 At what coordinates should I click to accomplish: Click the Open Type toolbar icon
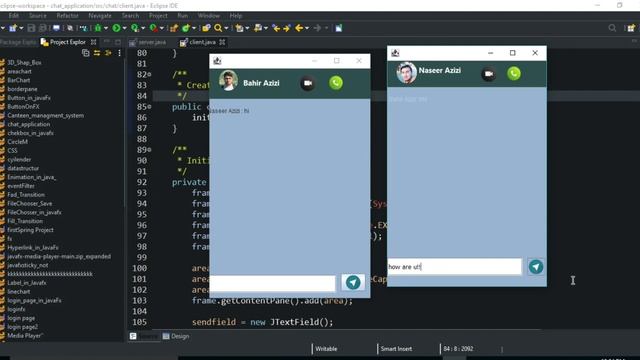tap(206, 28)
